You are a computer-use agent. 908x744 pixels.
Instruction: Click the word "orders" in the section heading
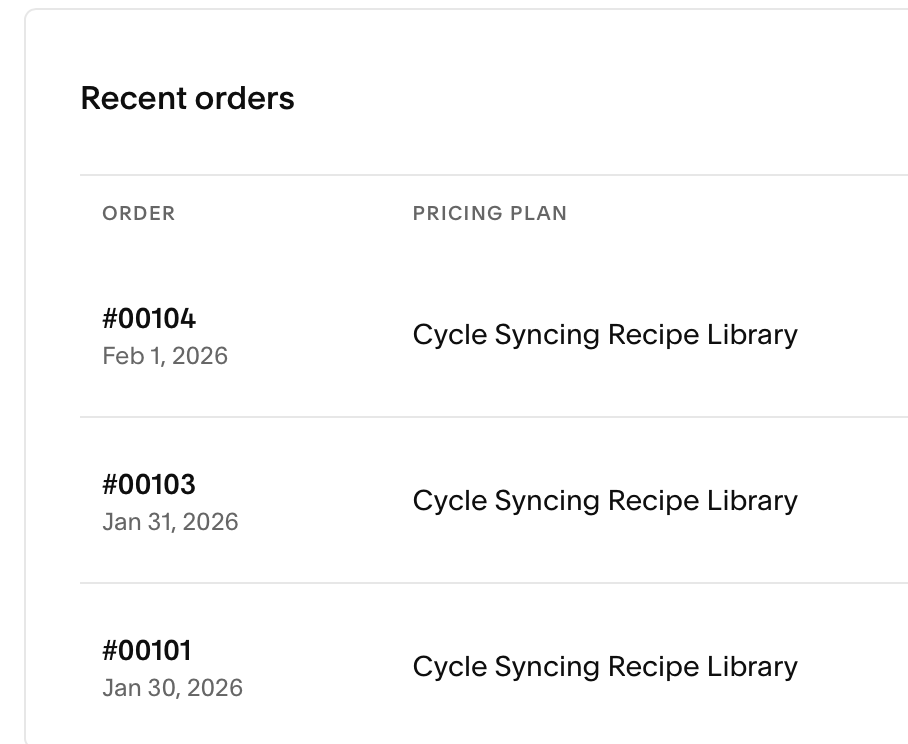tap(245, 98)
